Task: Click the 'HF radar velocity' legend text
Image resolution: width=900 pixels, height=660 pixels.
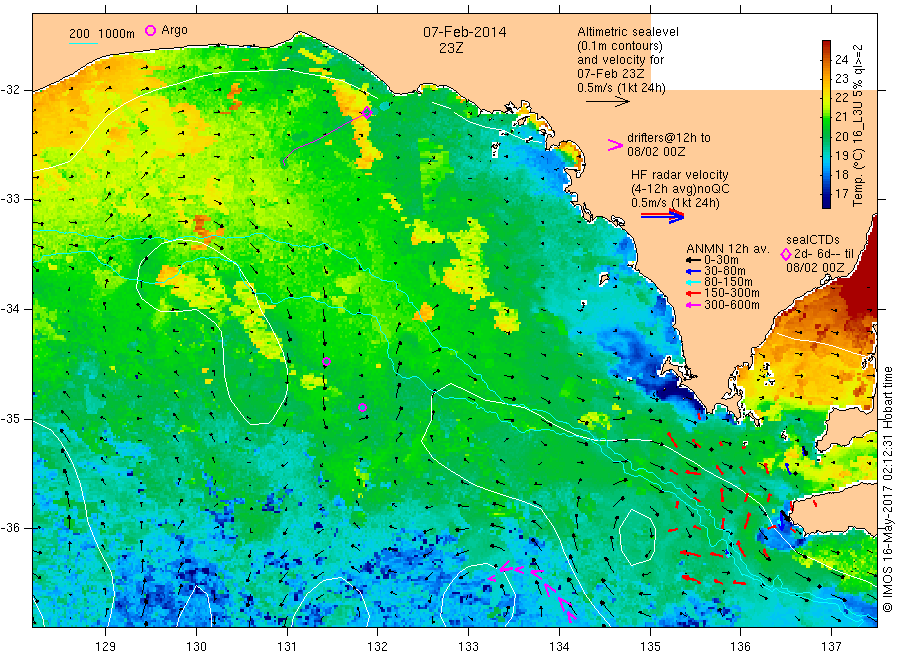Action: pyautogui.click(x=680, y=174)
